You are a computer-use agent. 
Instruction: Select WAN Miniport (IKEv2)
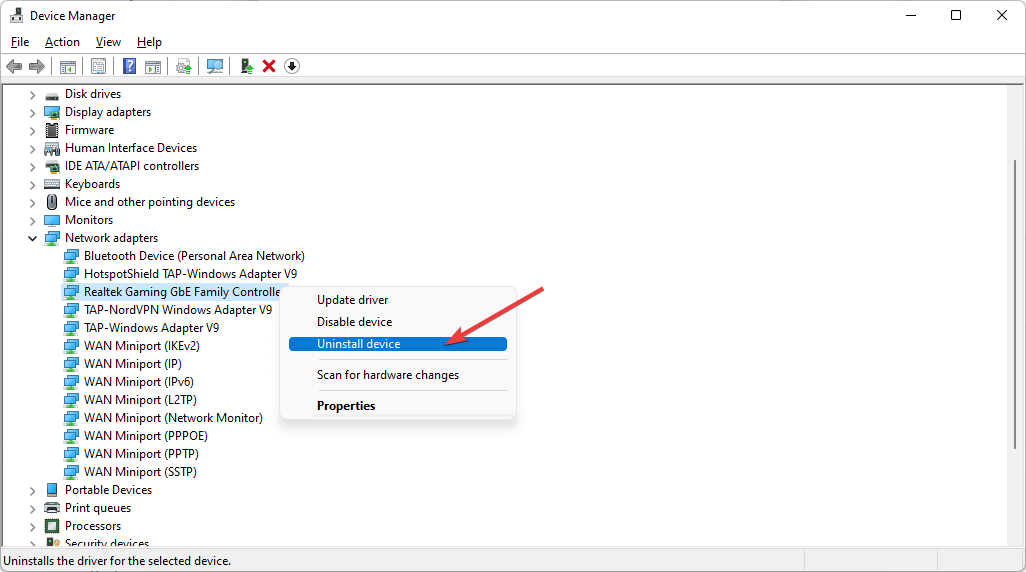141,346
